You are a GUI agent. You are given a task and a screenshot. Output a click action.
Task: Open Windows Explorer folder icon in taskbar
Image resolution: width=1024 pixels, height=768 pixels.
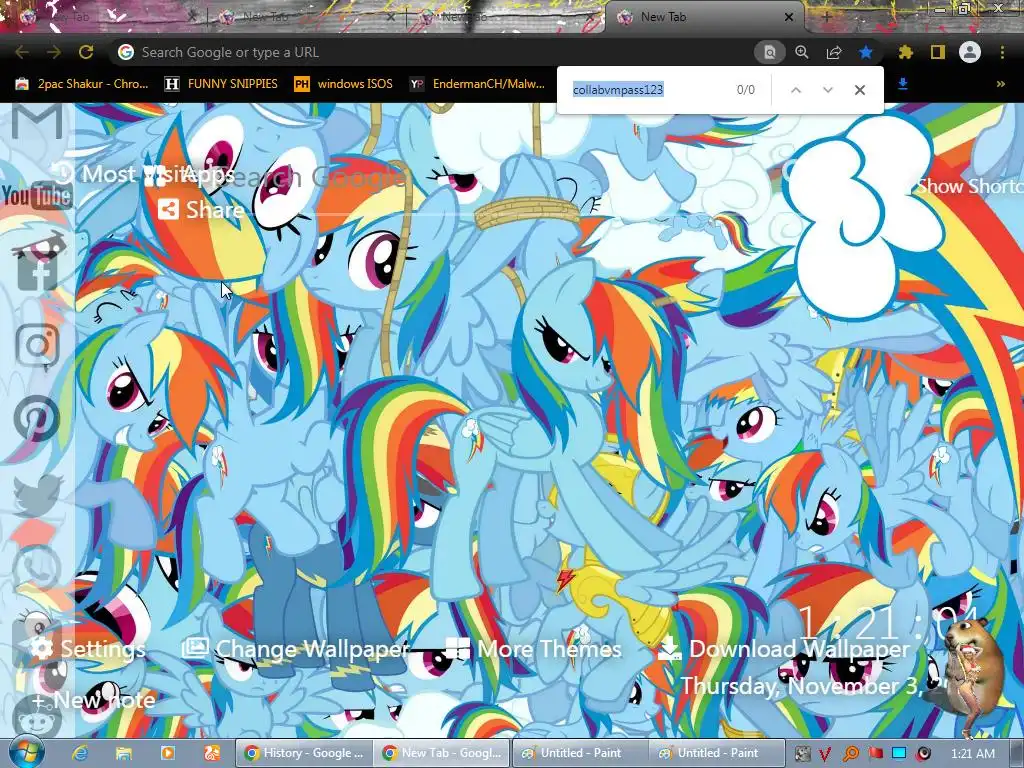tap(124, 754)
